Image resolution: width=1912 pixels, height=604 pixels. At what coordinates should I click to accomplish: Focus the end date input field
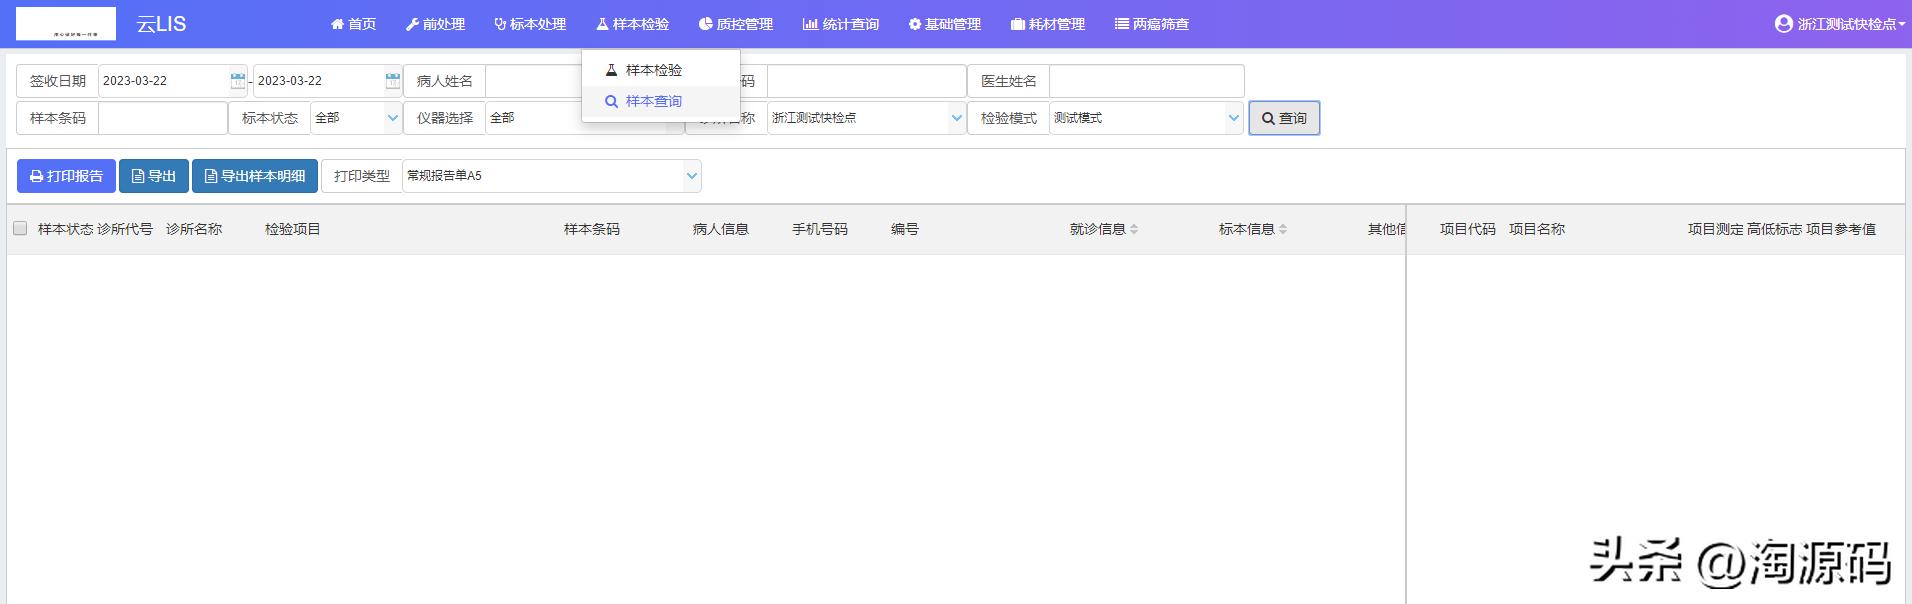pyautogui.click(x=319, y=81)
